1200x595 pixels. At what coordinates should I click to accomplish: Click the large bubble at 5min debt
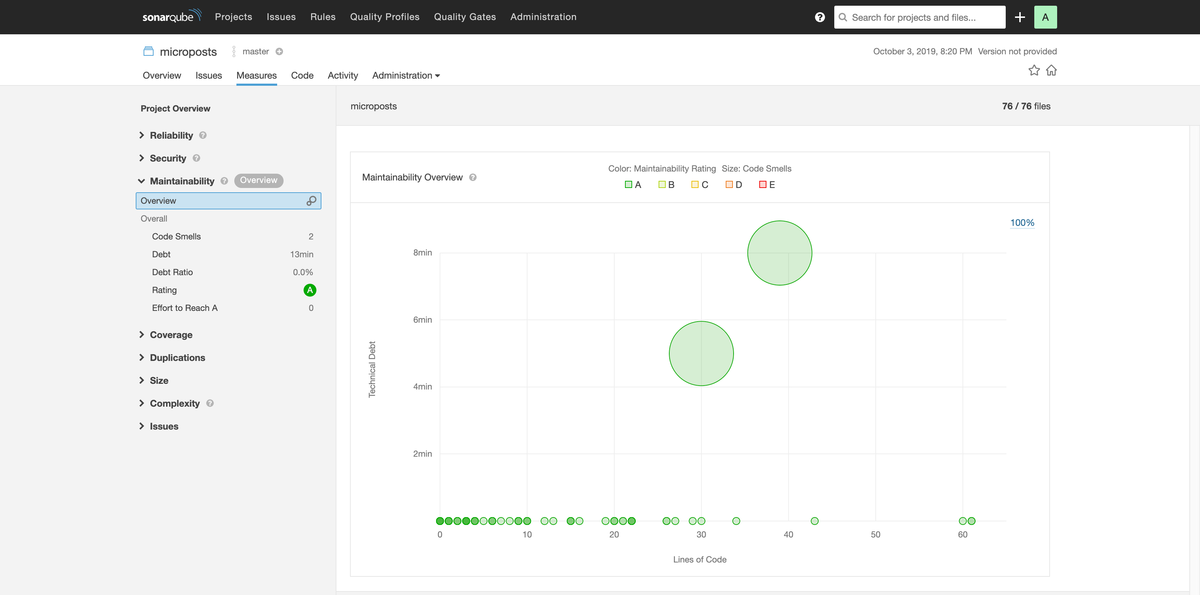coord(701,353)
